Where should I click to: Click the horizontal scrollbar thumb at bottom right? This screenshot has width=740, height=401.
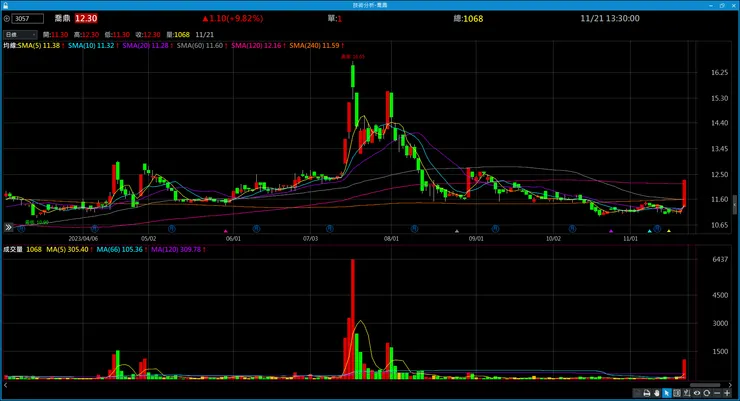pos(705,385)
